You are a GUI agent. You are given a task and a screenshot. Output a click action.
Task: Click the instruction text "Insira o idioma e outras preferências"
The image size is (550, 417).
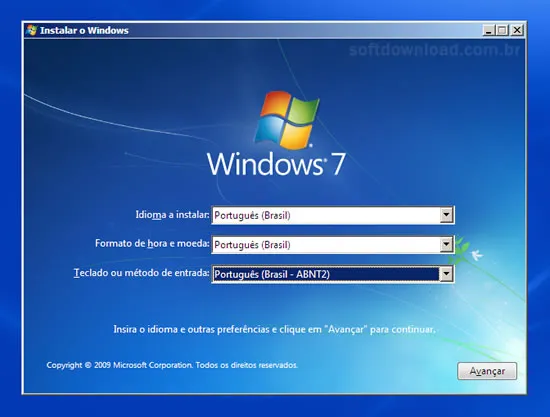[x=192, y=330]
